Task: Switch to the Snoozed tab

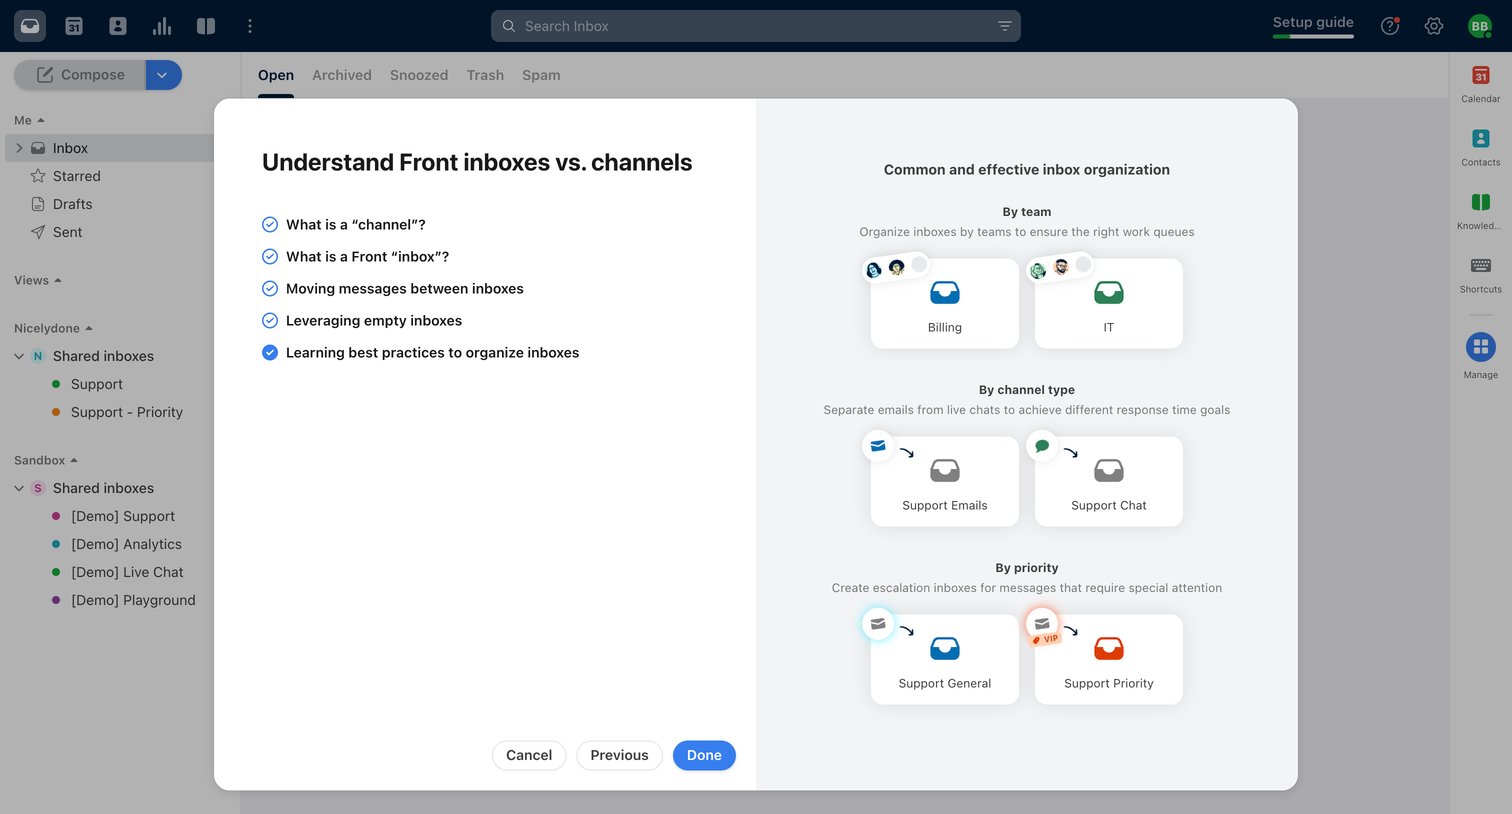Action: pyautogui.click(x=419, y=75)
